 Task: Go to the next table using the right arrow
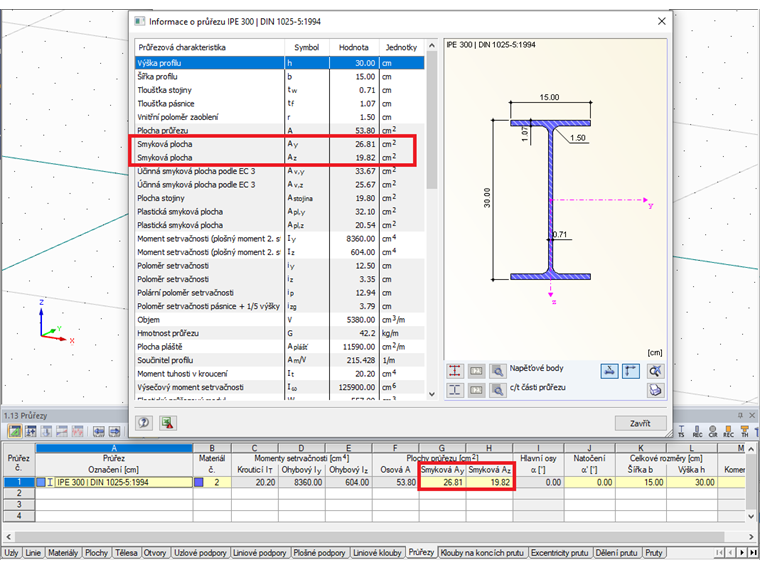pos(115,431)
